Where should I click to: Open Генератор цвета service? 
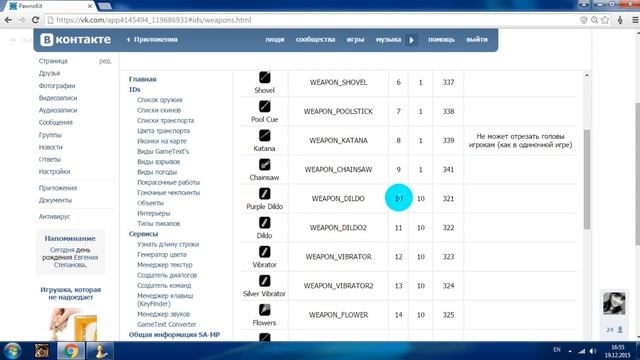click(162, 254)
